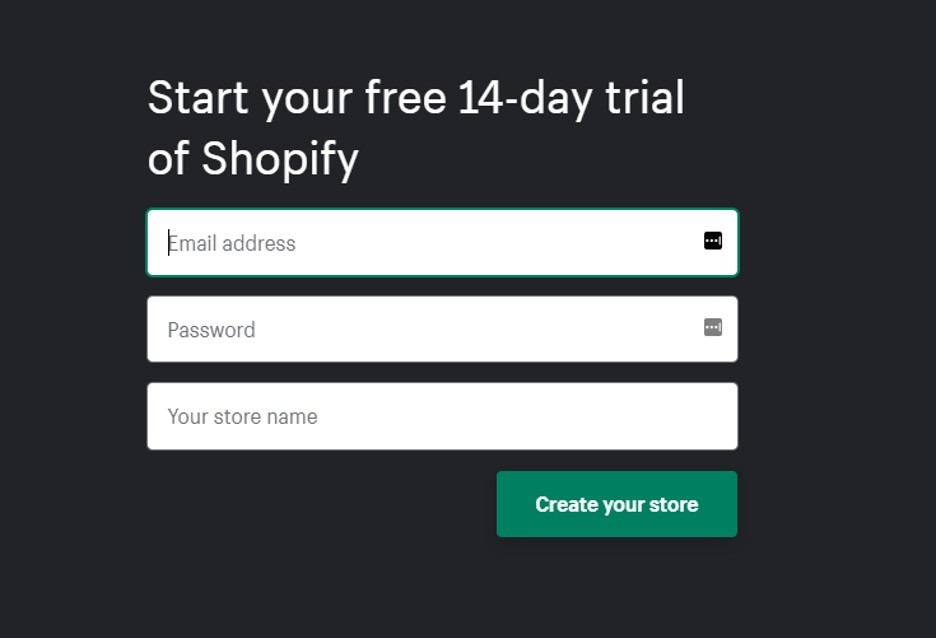Focus the Email address input field
936x638 pixels.
coord(442,242)
